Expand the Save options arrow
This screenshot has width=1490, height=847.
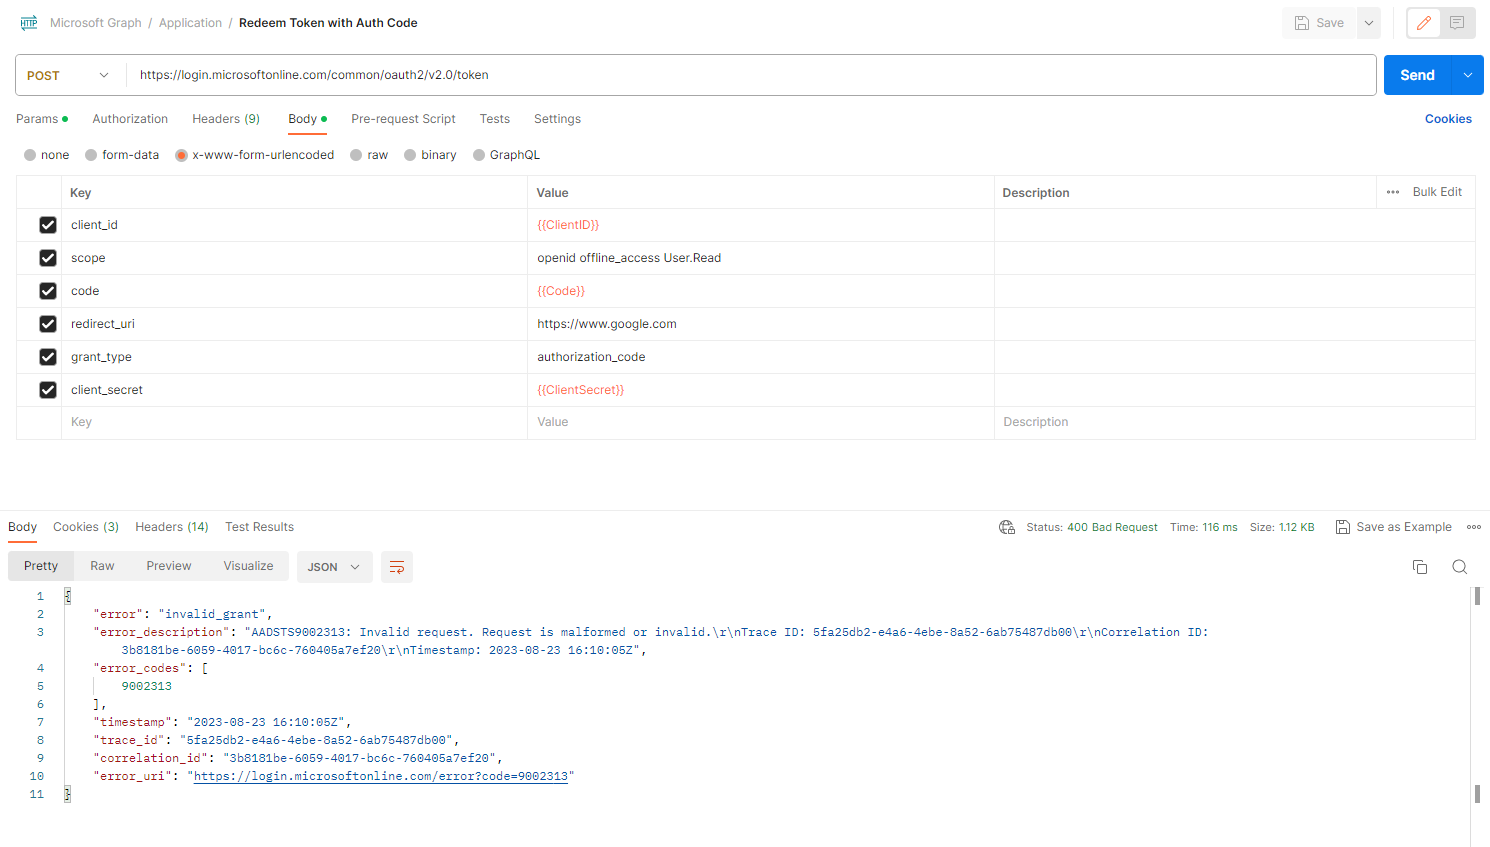[1369, 23]
